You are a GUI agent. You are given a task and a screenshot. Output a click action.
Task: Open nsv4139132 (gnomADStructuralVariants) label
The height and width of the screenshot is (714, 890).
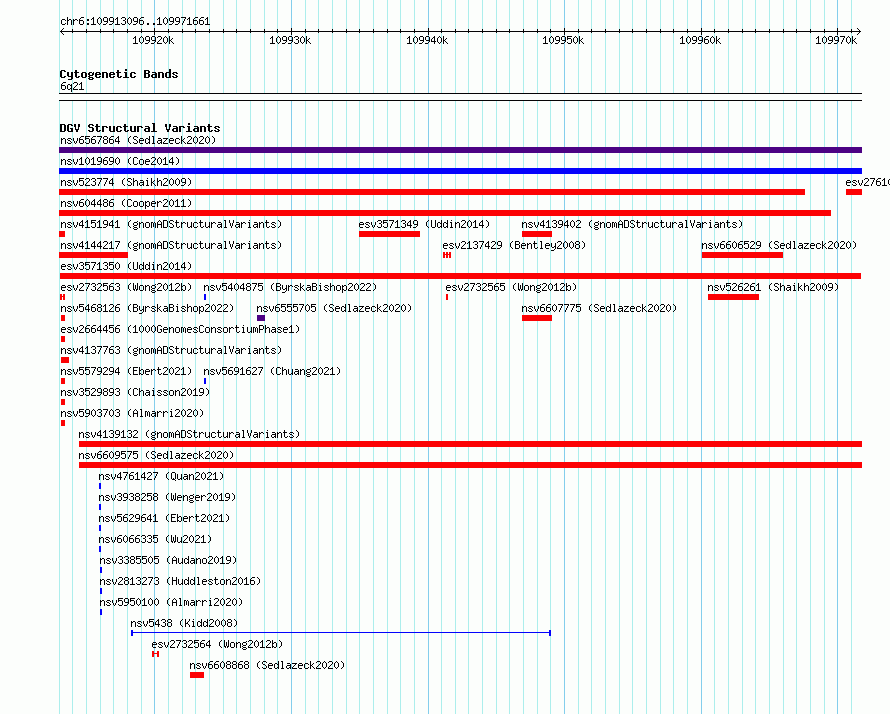pyautogui.click(x=189, y=434)
